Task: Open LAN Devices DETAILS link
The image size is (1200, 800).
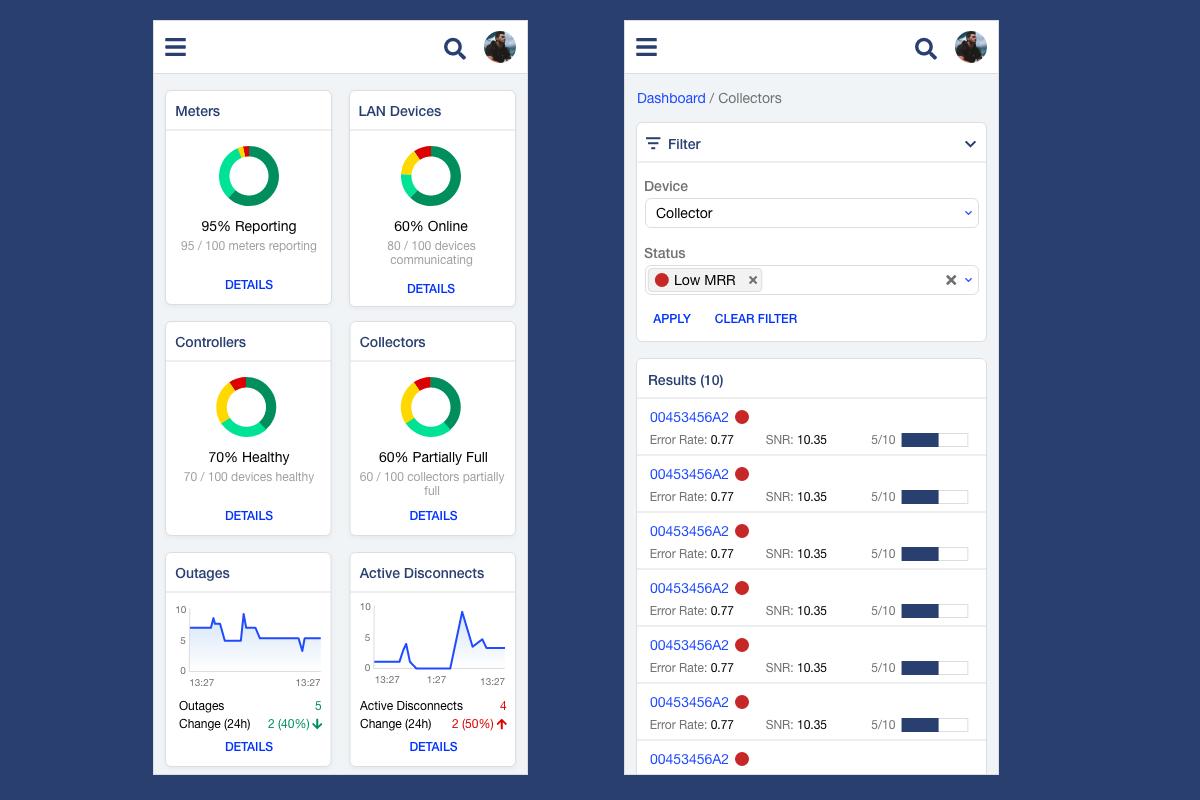Action: point(431,289)
